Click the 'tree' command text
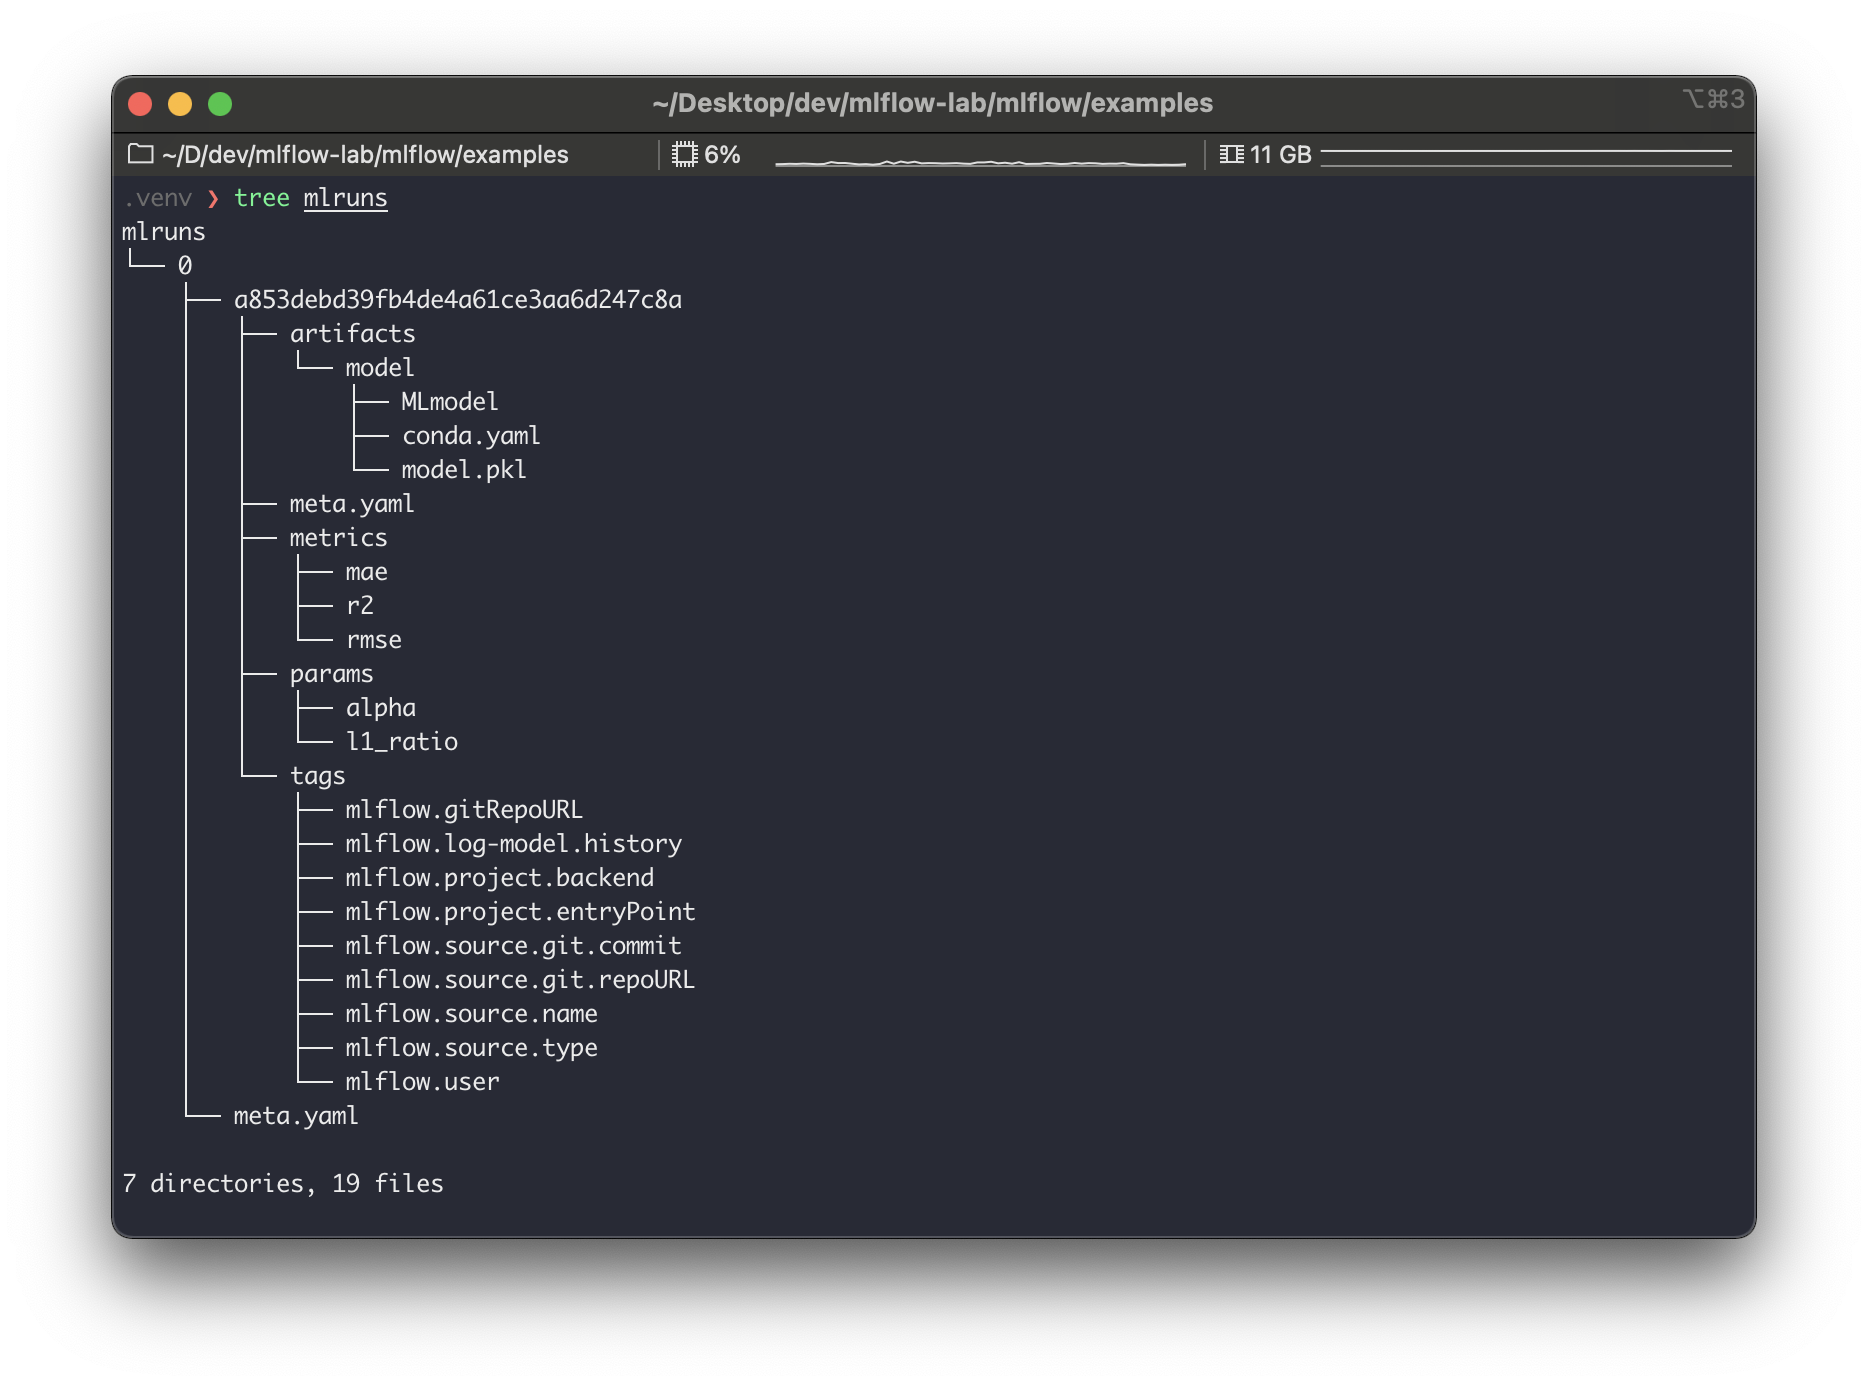 (262, 198)
